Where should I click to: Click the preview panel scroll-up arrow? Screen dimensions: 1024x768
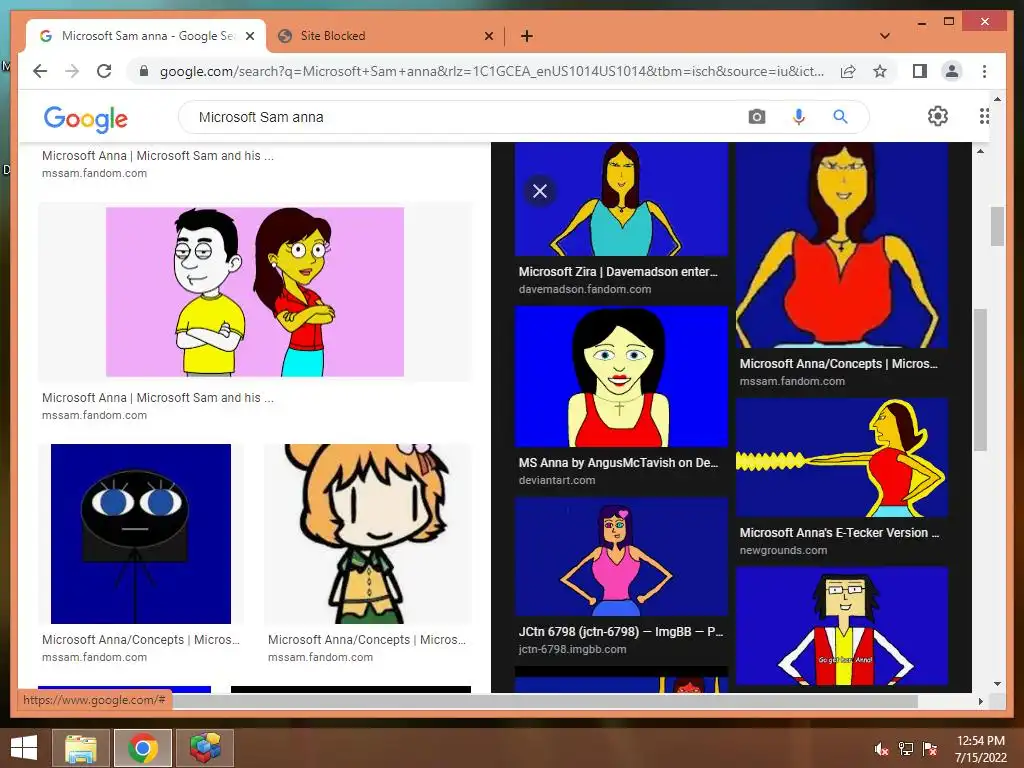pyautogui.click(x=980, y=151)
